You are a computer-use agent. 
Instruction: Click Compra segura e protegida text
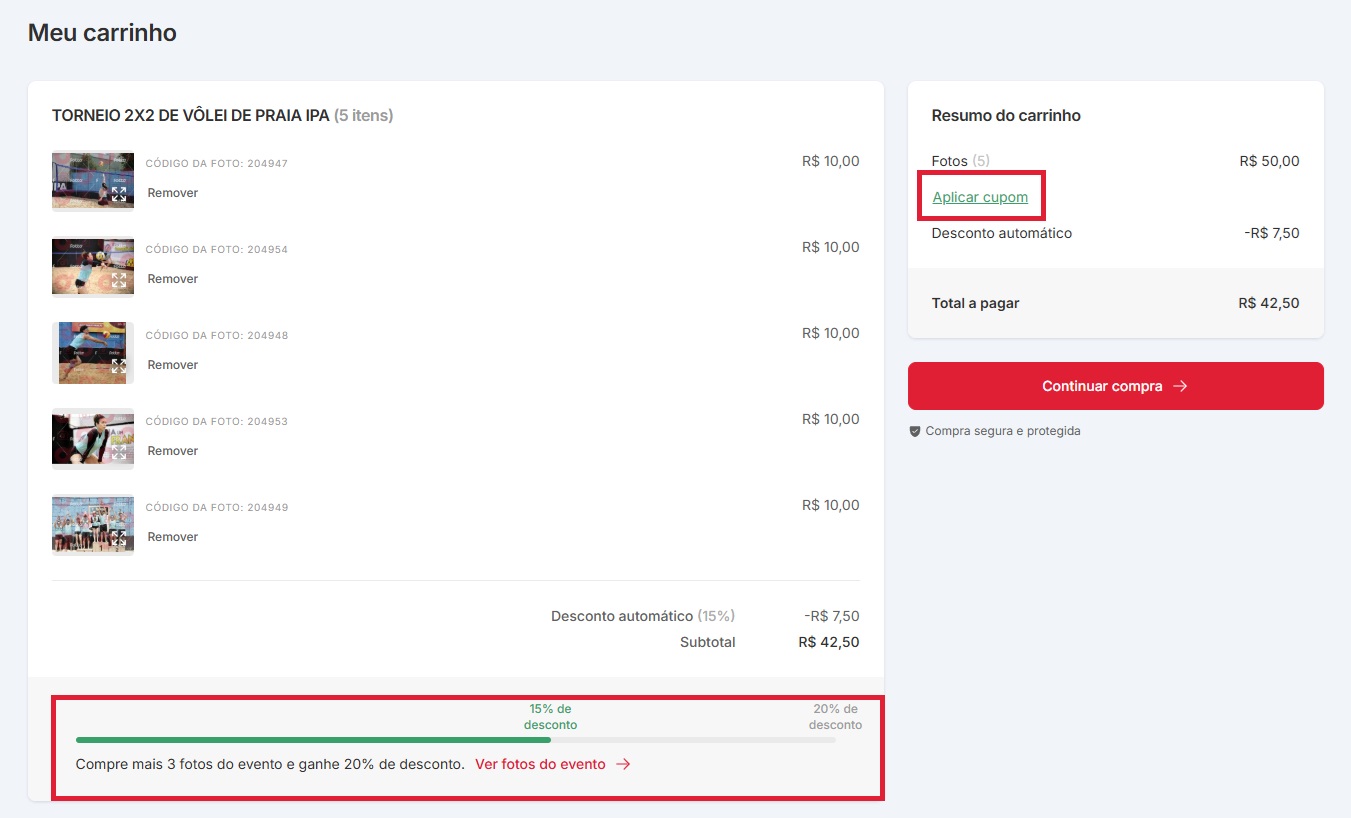(x=1003, y=431)
